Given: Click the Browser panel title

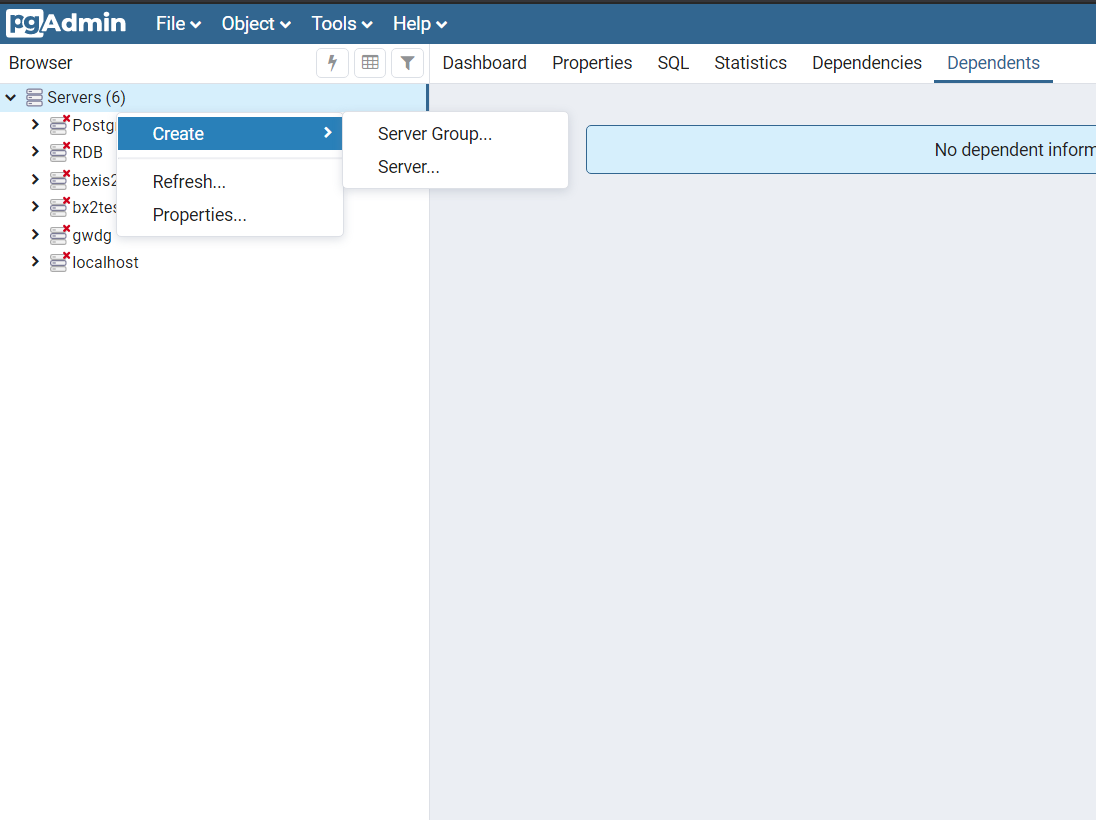Looking at the screenshot, I should coord(41,63).
